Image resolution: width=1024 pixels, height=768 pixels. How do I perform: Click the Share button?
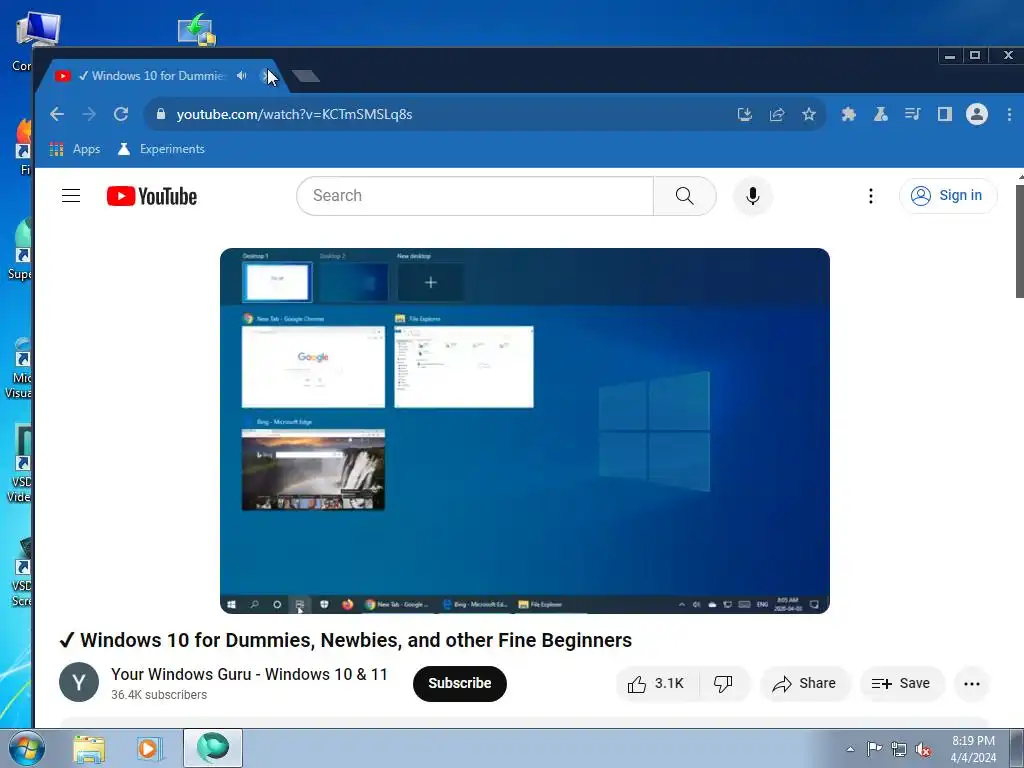(805, 683)
